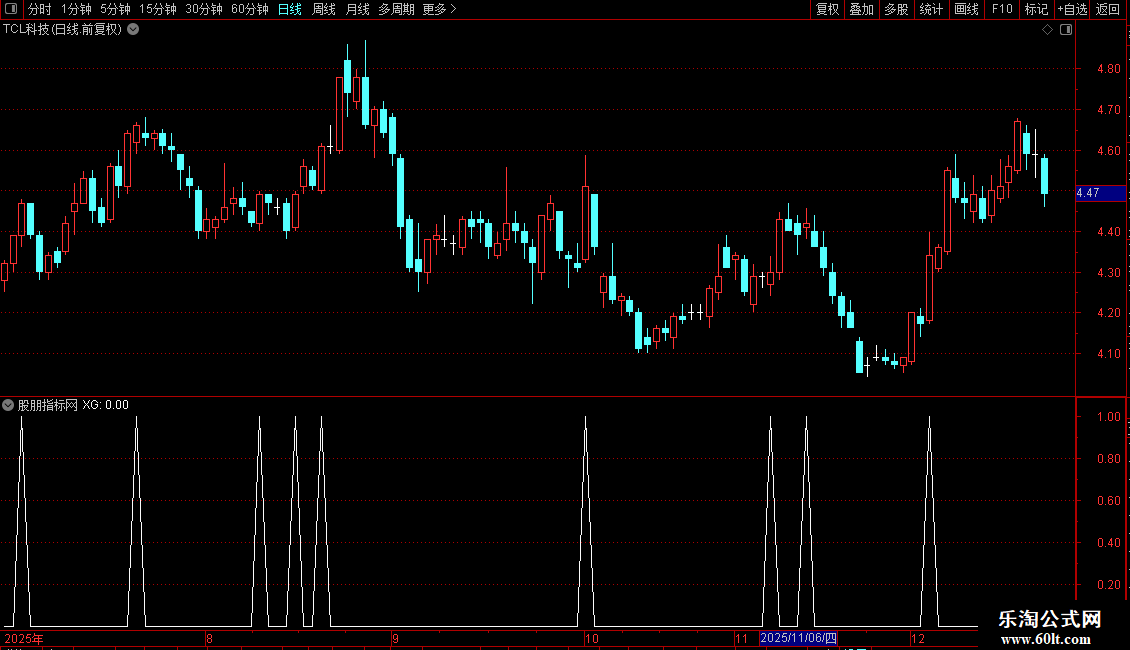Switch to 分时 intraday view
The image size is (1130, 650).
pos(40,9)
